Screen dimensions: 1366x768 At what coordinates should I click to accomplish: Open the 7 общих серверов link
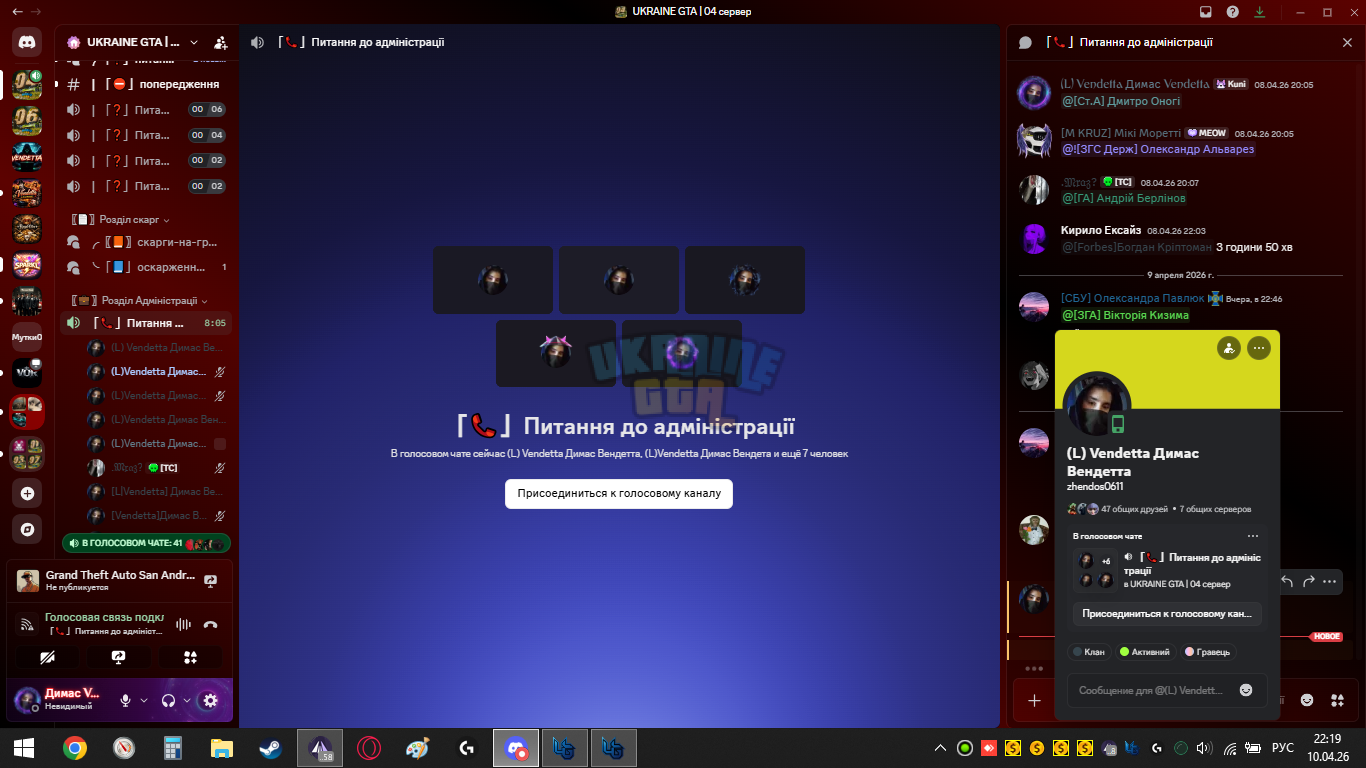pos(1215,509)
